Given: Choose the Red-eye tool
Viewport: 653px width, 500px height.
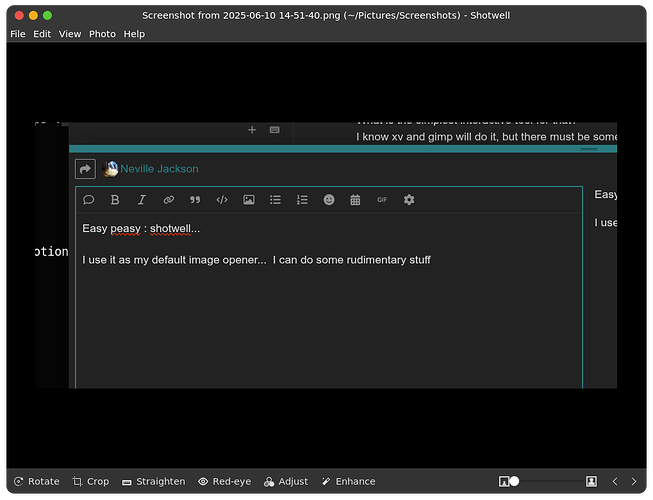Looking at the screenshot, I should pos(224,482).
